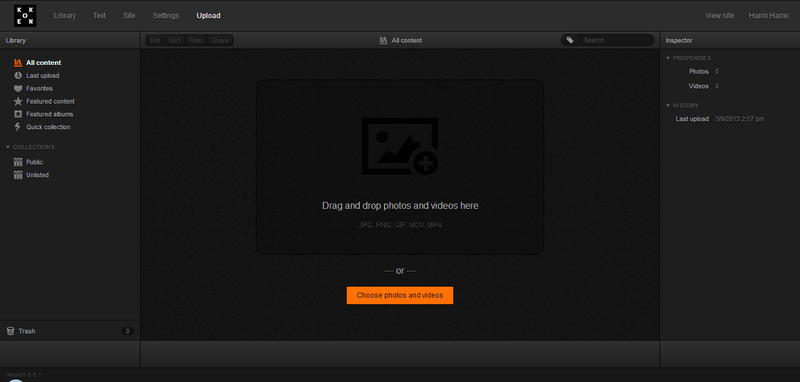The height and width of the screenshot is (382, 800).
Task: Click the Trash bin icon
Action: [x=10, y=331]
